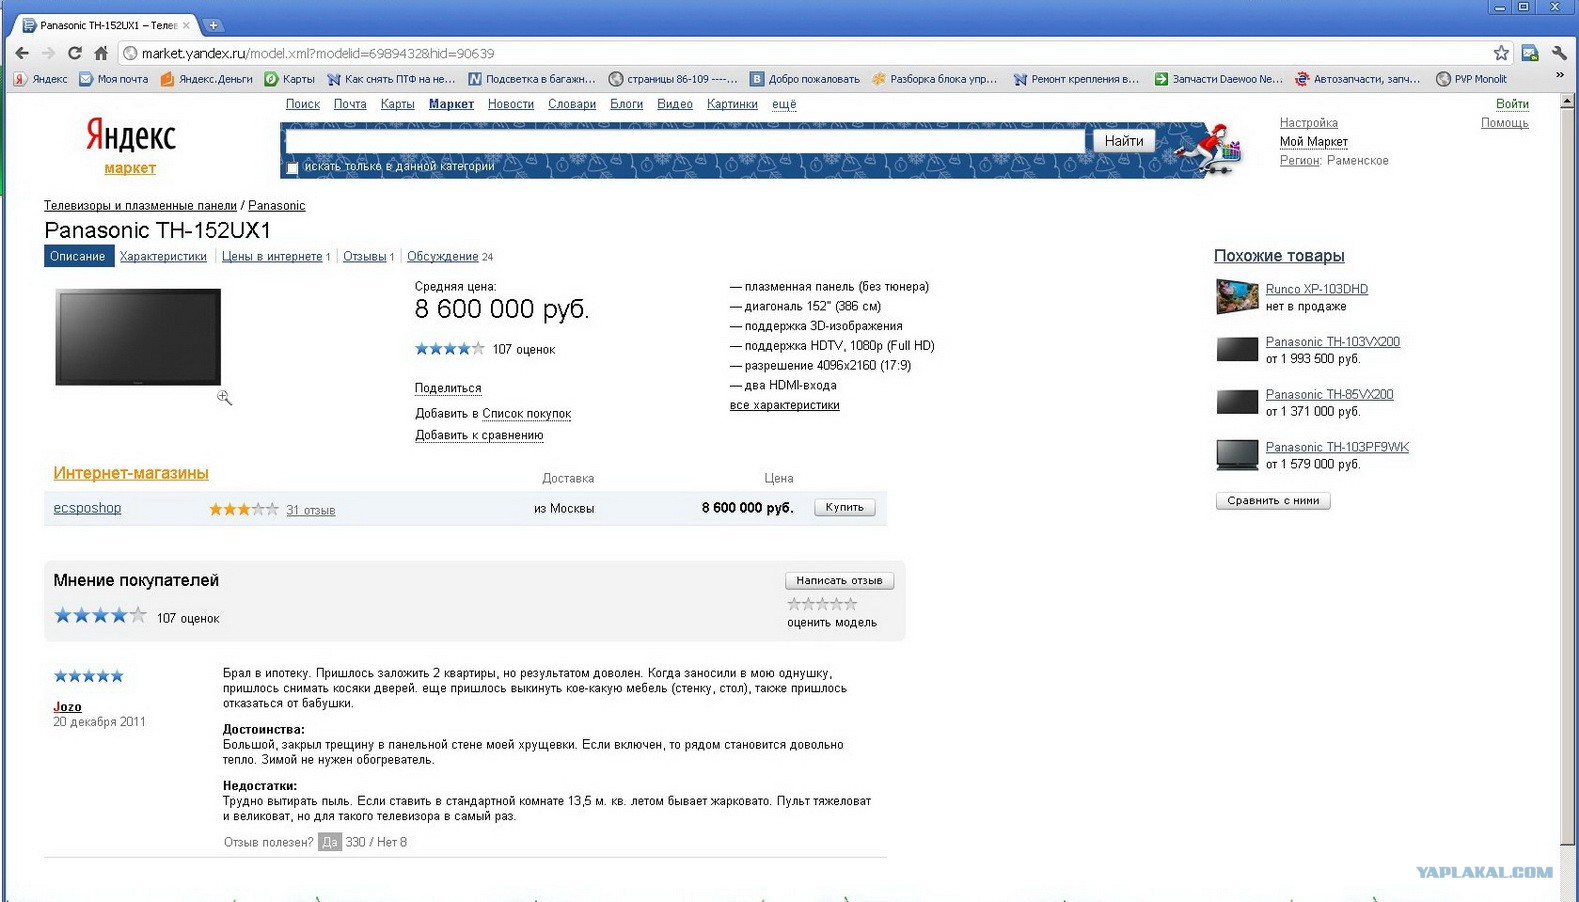The width and height of the screenshot is (1579, 902).
Task: Click the Войти login link
Action: click(1512, 104)
